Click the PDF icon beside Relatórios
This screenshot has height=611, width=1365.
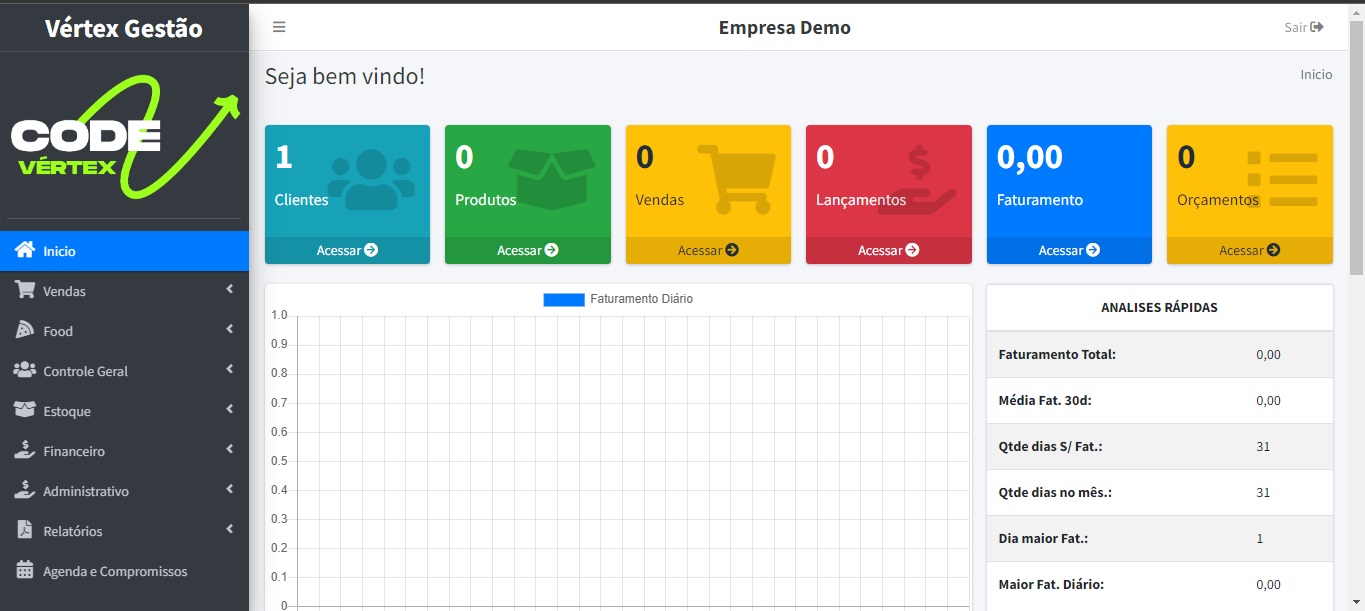coord(25,530)
